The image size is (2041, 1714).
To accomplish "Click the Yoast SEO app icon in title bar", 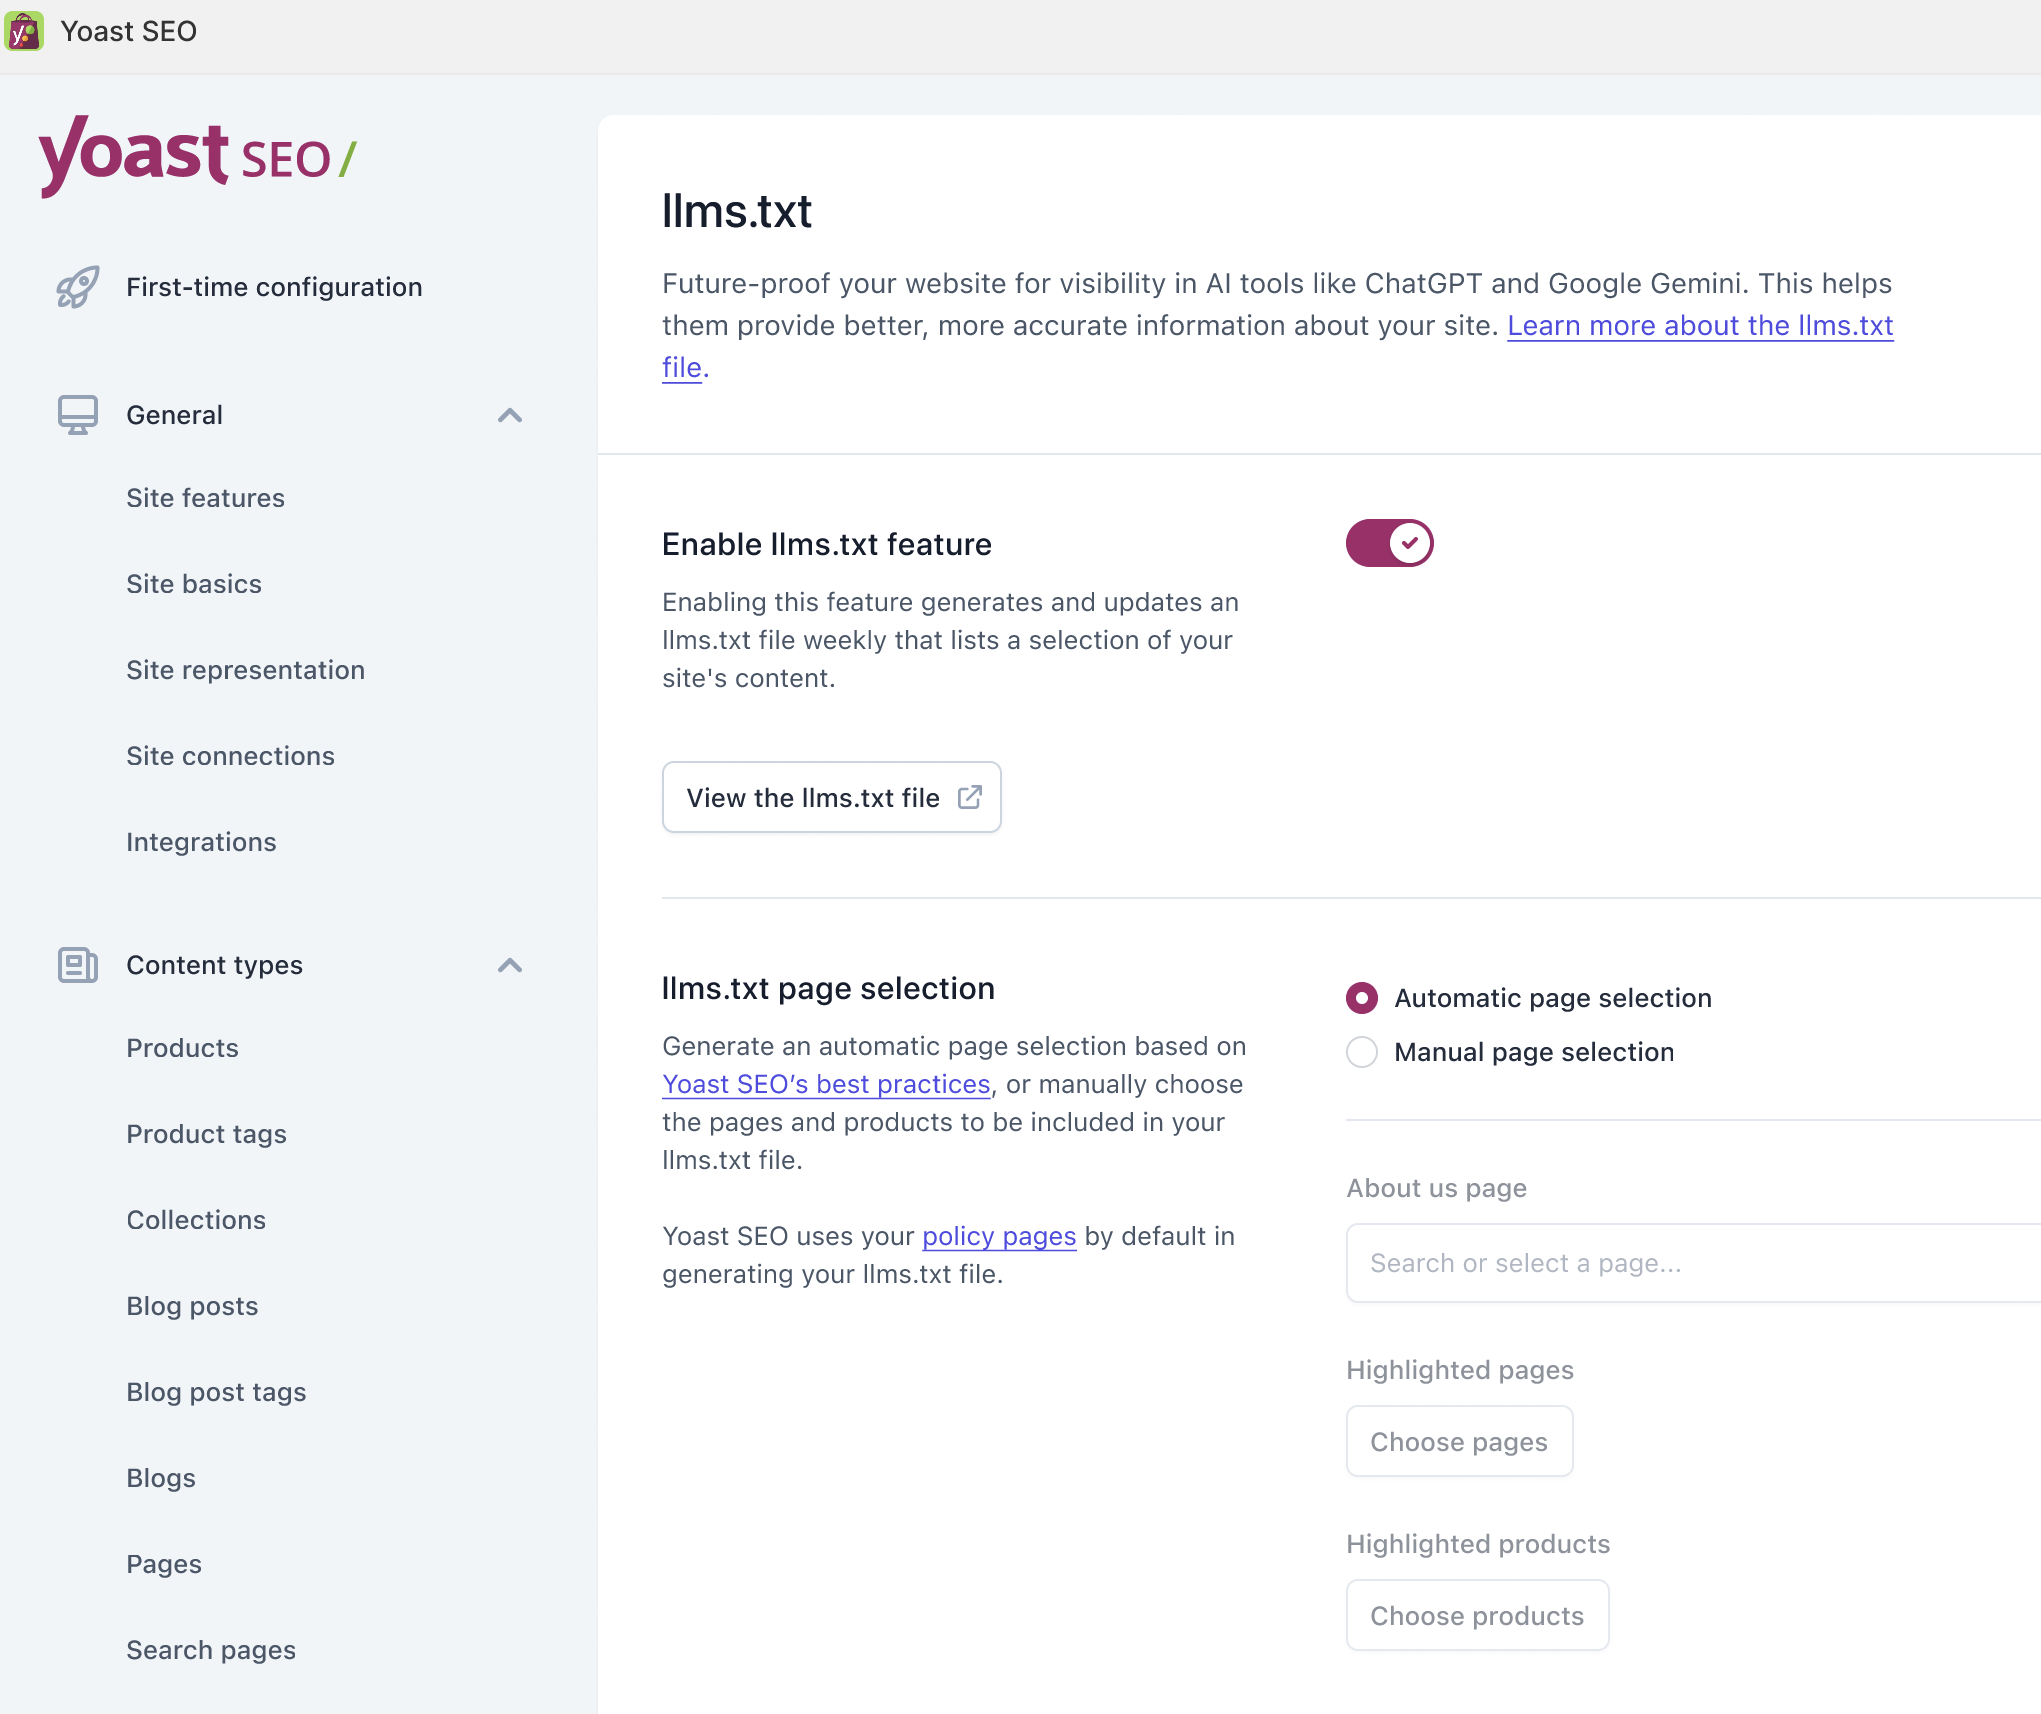I will (24, 31).
